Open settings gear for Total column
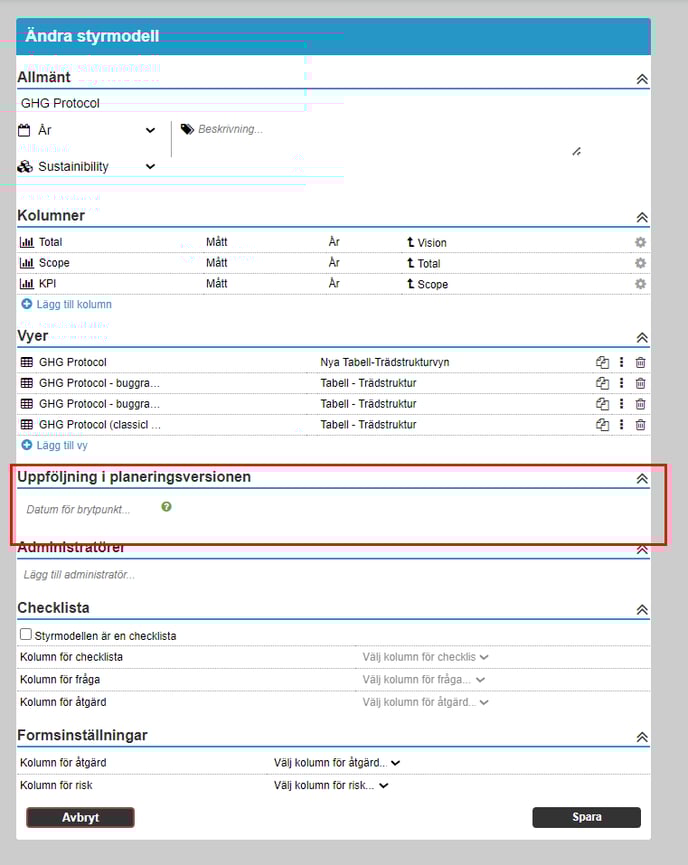 point(640,242)
